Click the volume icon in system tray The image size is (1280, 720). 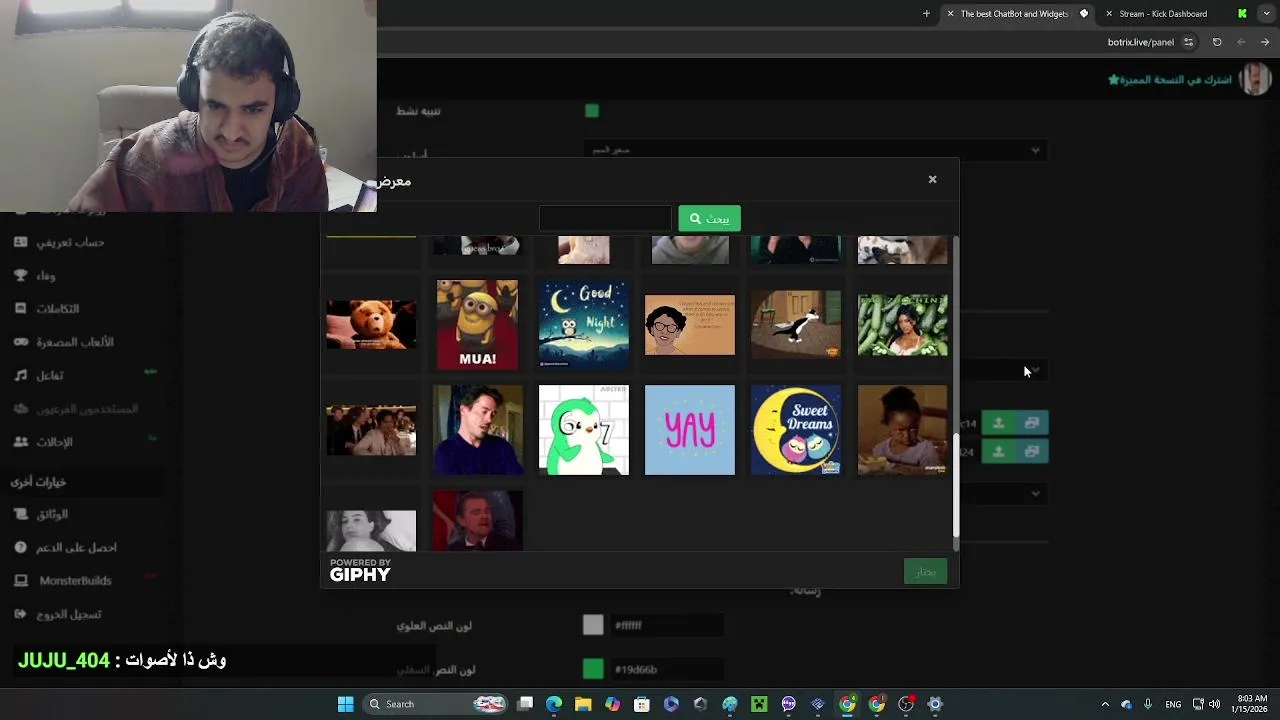[x=1214, y=704]
